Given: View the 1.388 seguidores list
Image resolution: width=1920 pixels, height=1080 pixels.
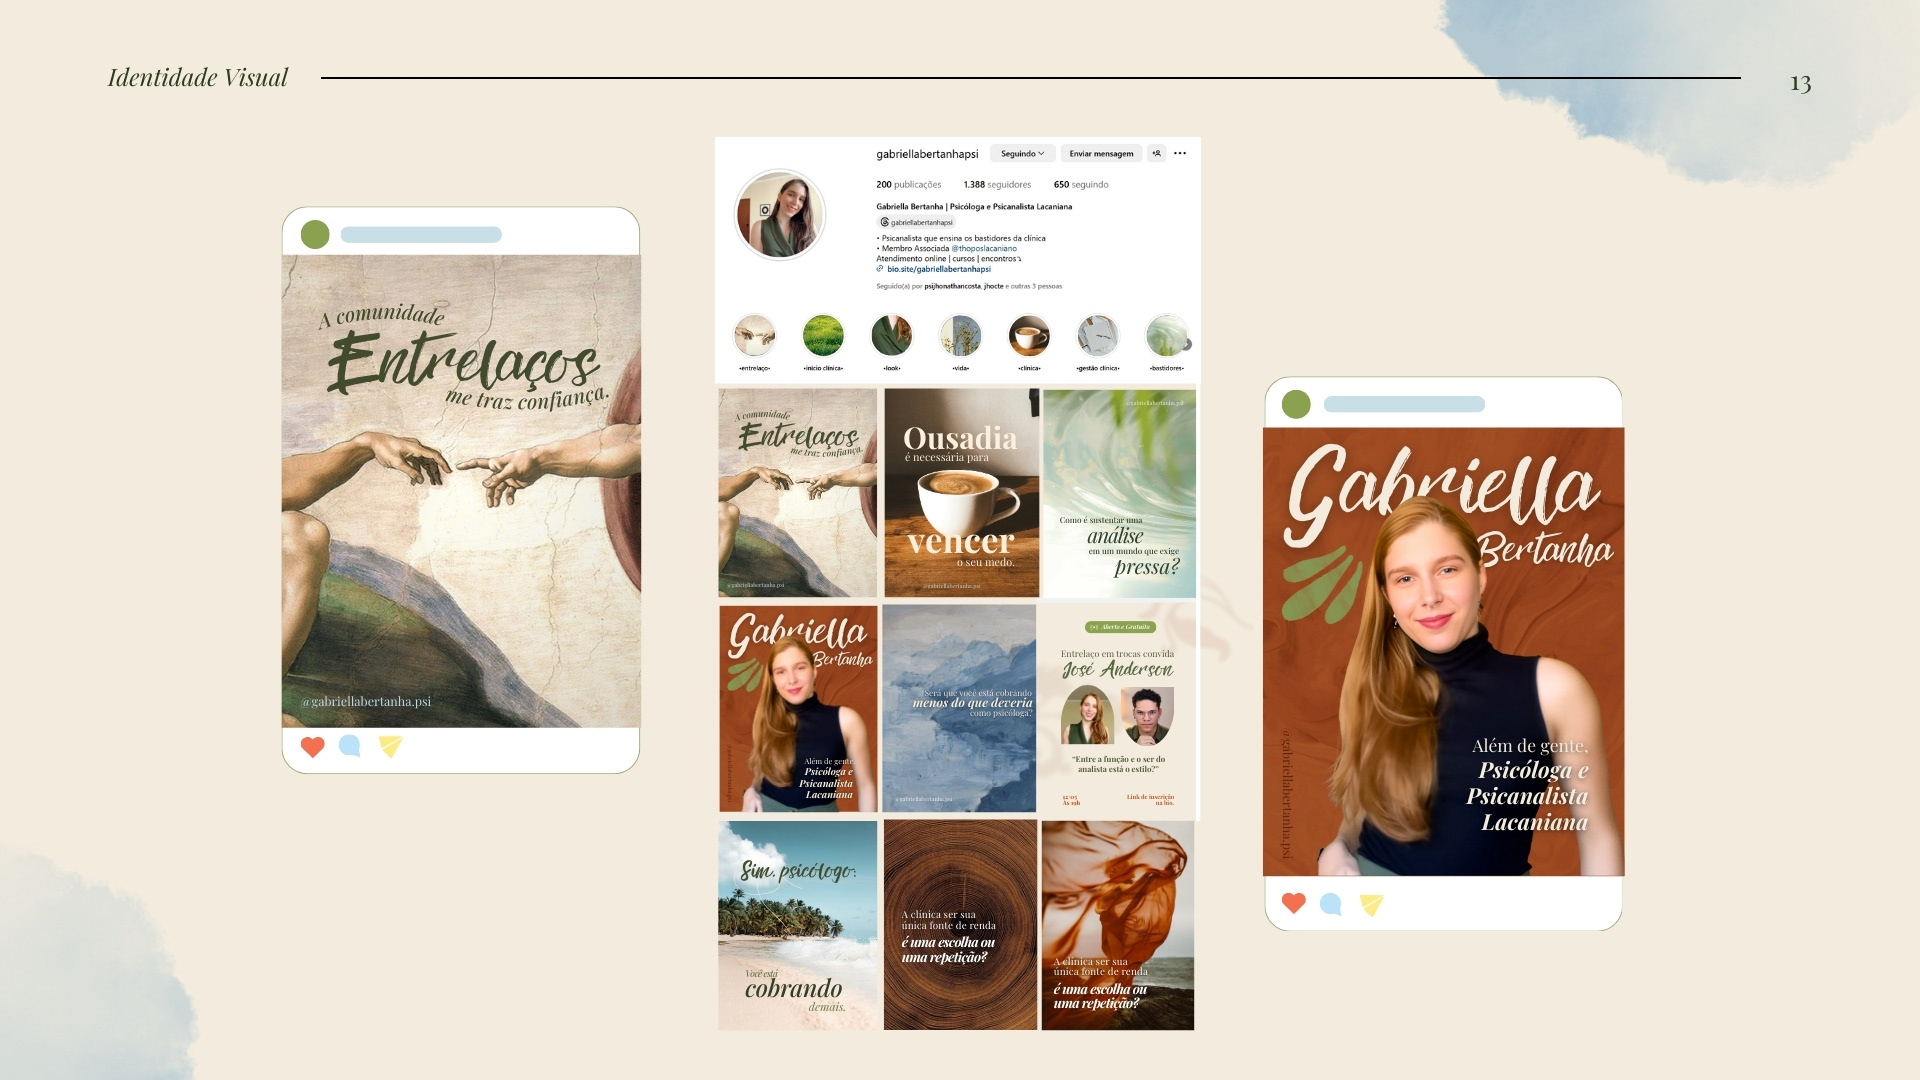Looking at the screenshot, I should (996, 185).
